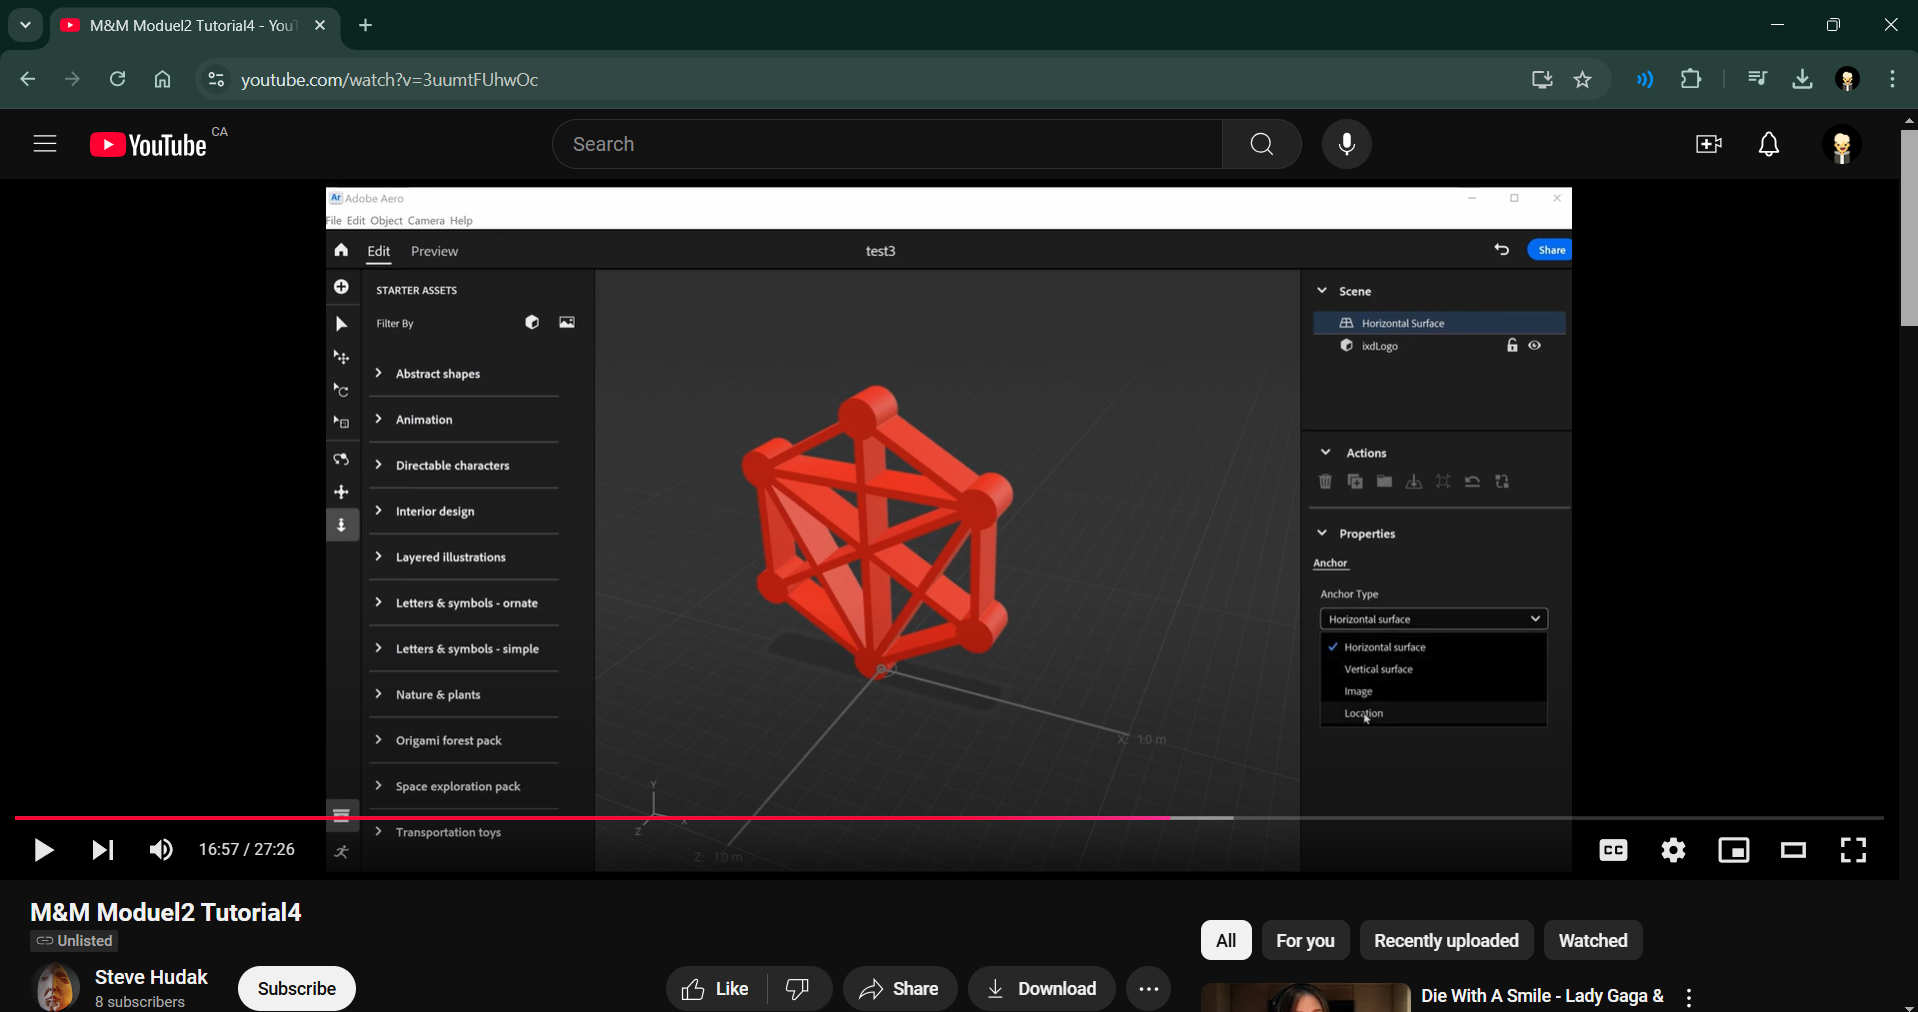1918x1012 pixels.
Task: Click the duplicate icon under Actions
Action: [1355, 481]
